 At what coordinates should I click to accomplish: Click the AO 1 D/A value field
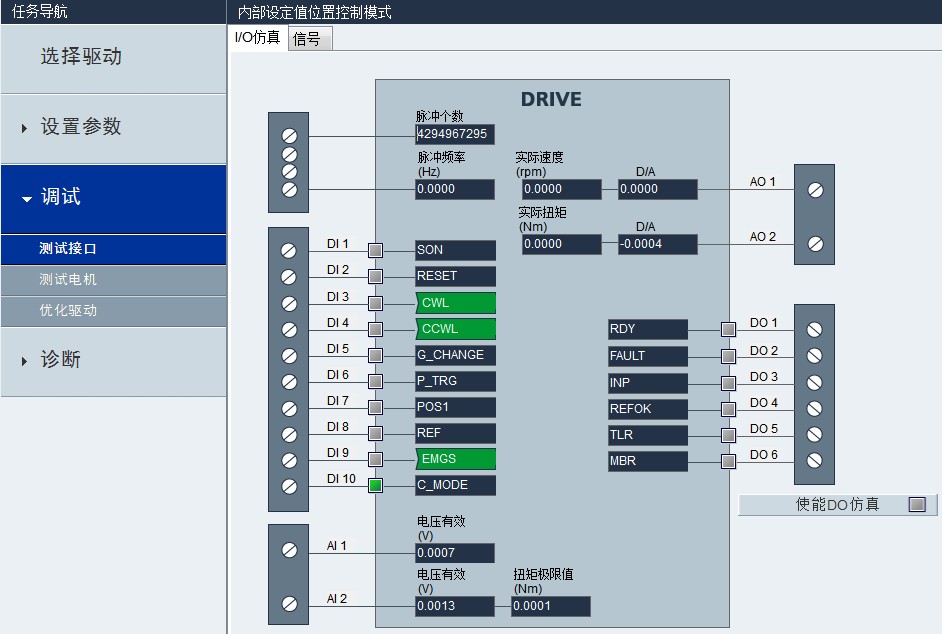(658, 189)
